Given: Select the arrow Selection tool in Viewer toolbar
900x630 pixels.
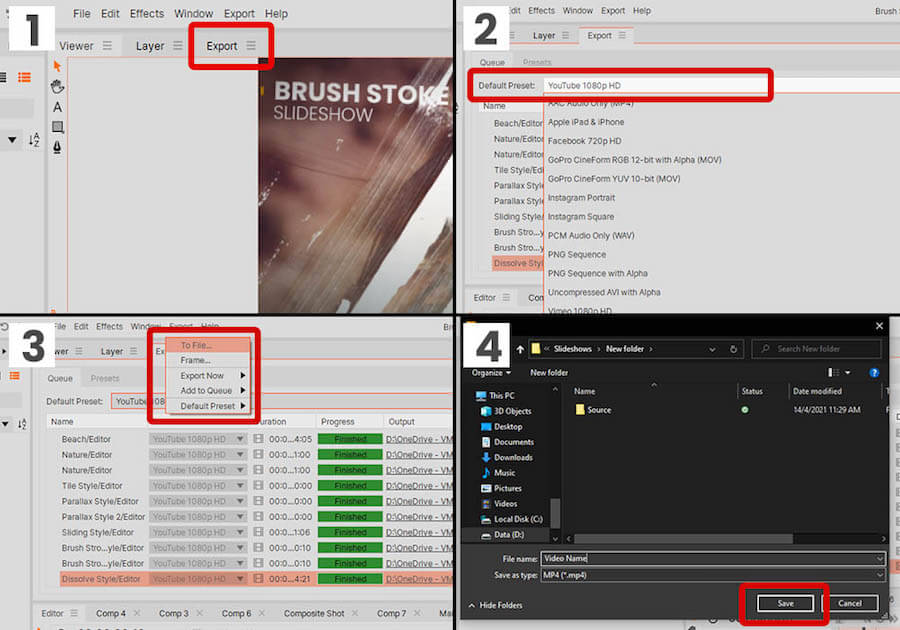Looking at the screenshot, I should (x=57, y=66).
